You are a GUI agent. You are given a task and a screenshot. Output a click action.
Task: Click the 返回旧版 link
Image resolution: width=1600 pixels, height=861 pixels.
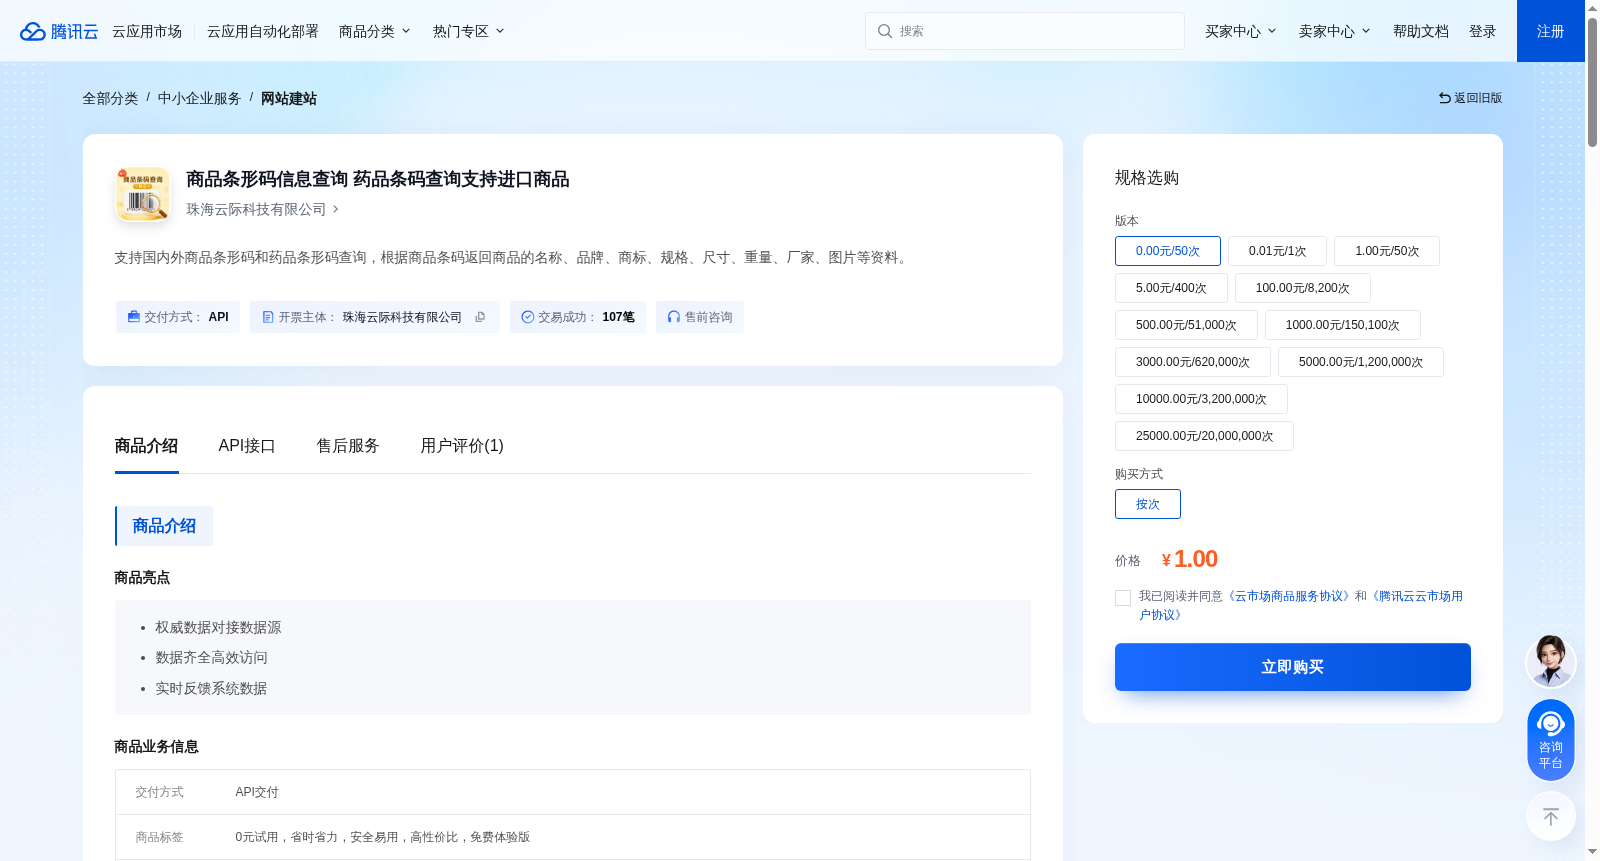point(1470,98)
